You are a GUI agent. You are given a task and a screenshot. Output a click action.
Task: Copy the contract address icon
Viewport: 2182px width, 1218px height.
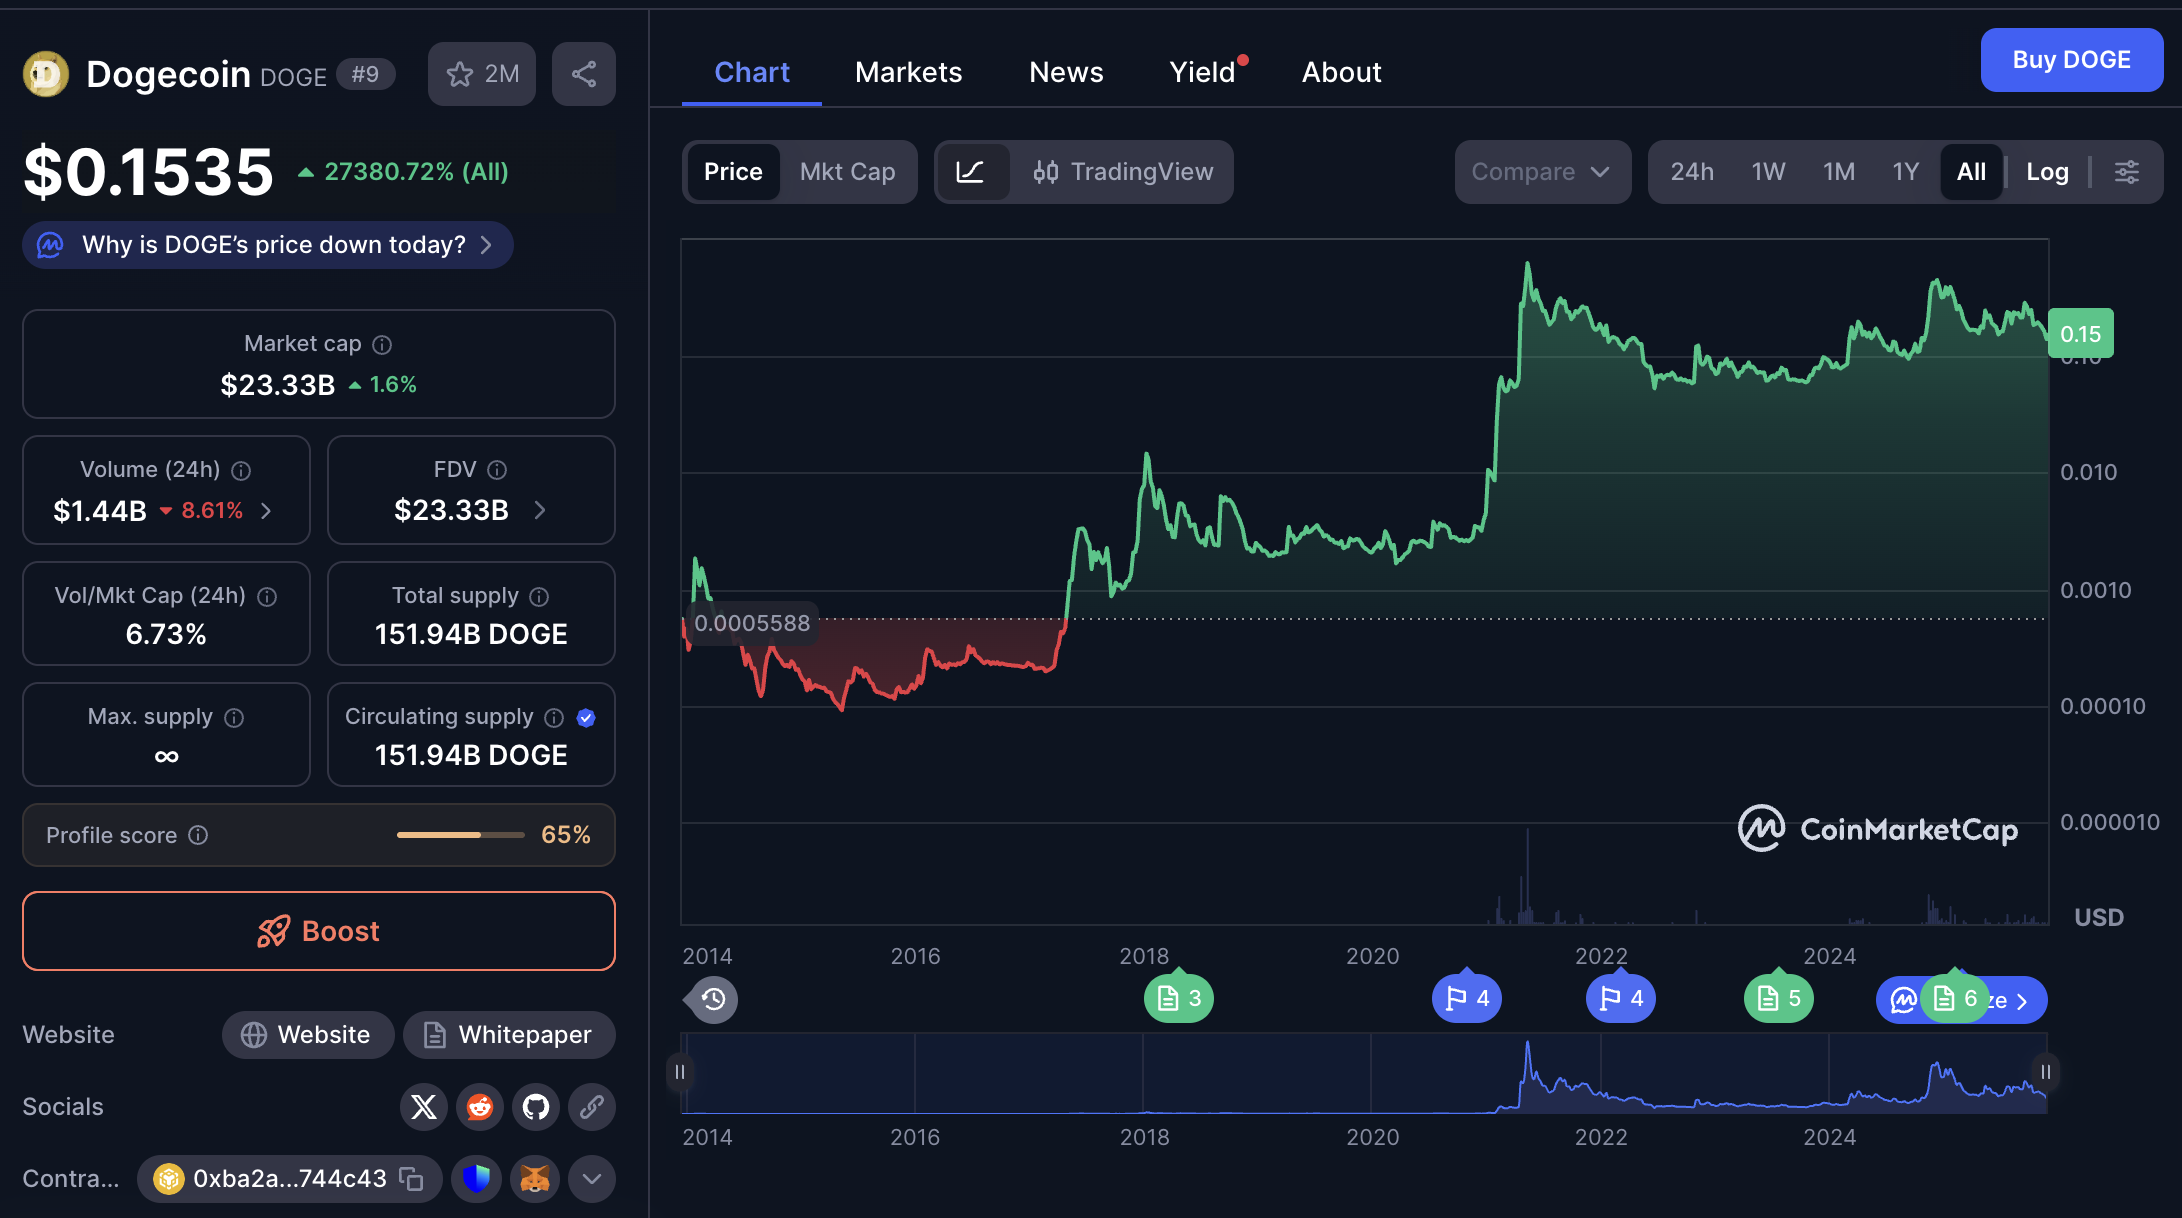click(x=411, y=1179)
